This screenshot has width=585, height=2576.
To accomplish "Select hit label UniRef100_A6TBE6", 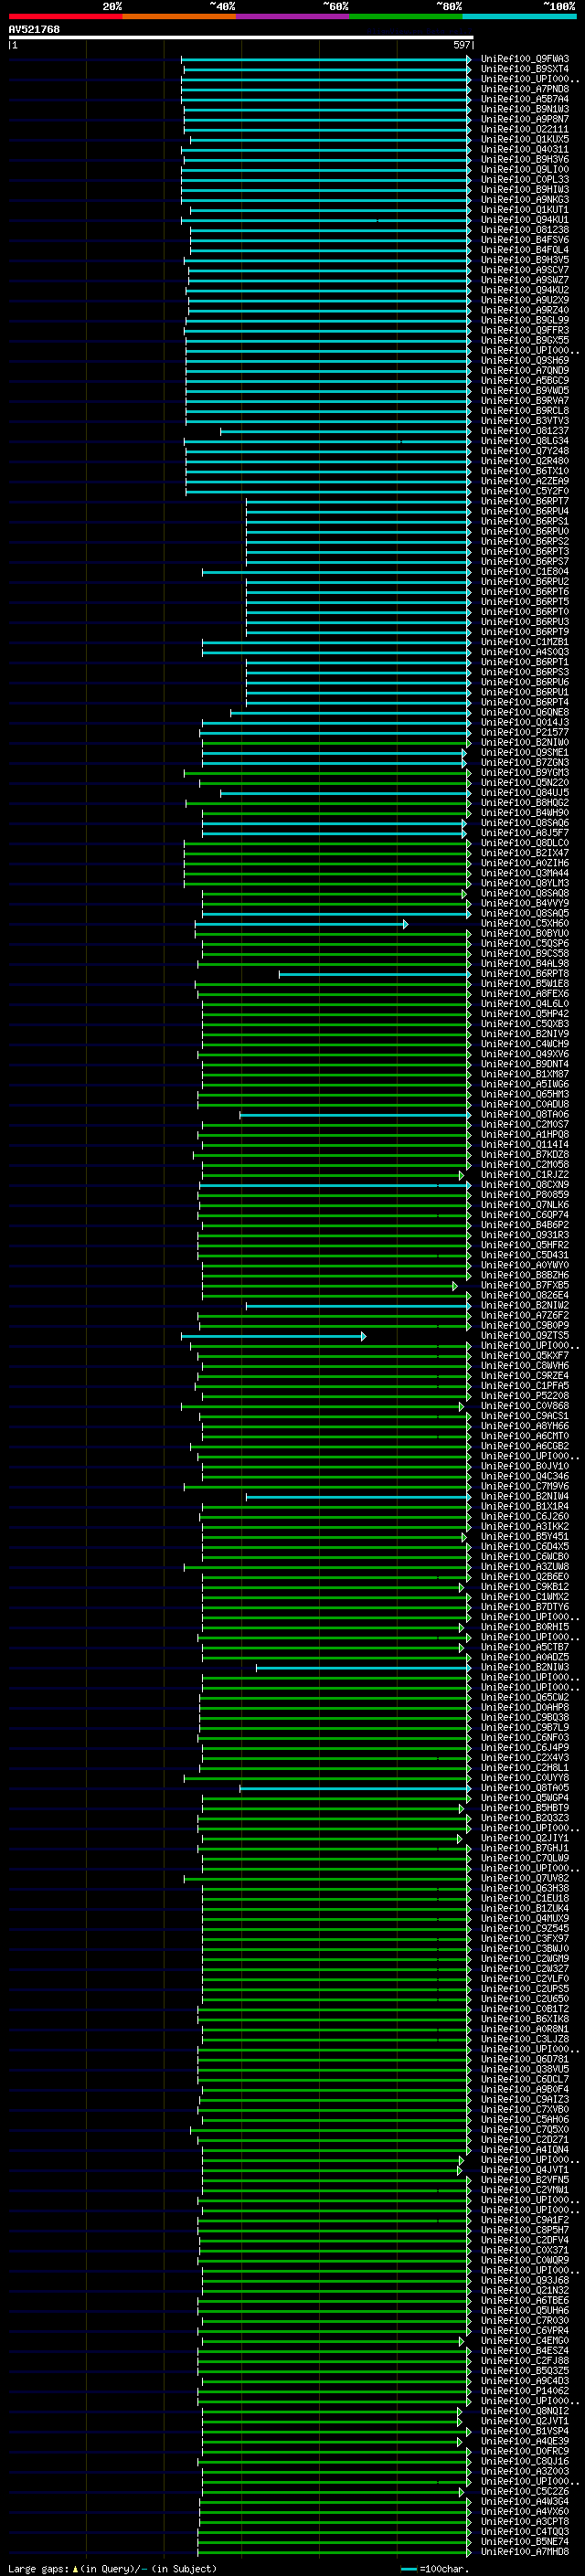I will click(x=525, y=2301).
